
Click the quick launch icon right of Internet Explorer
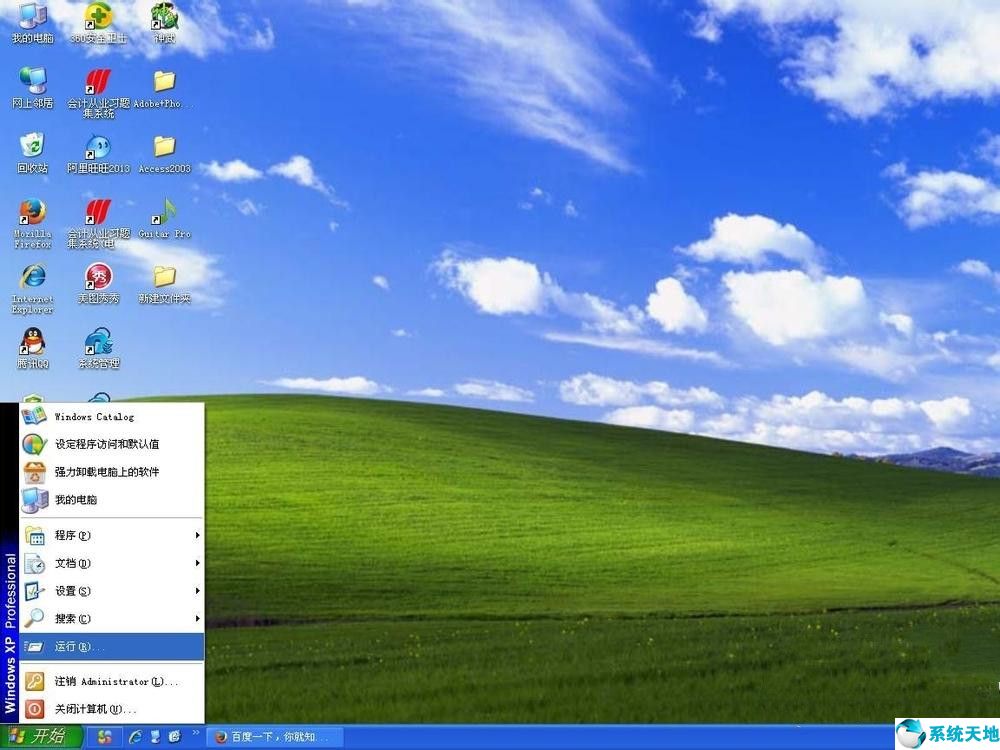pyautogui.click(x=155, y=737)
